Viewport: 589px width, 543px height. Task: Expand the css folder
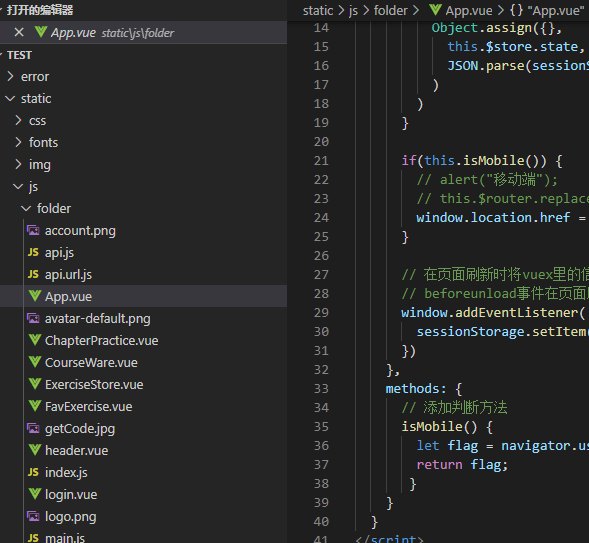(x=18, y=121)
